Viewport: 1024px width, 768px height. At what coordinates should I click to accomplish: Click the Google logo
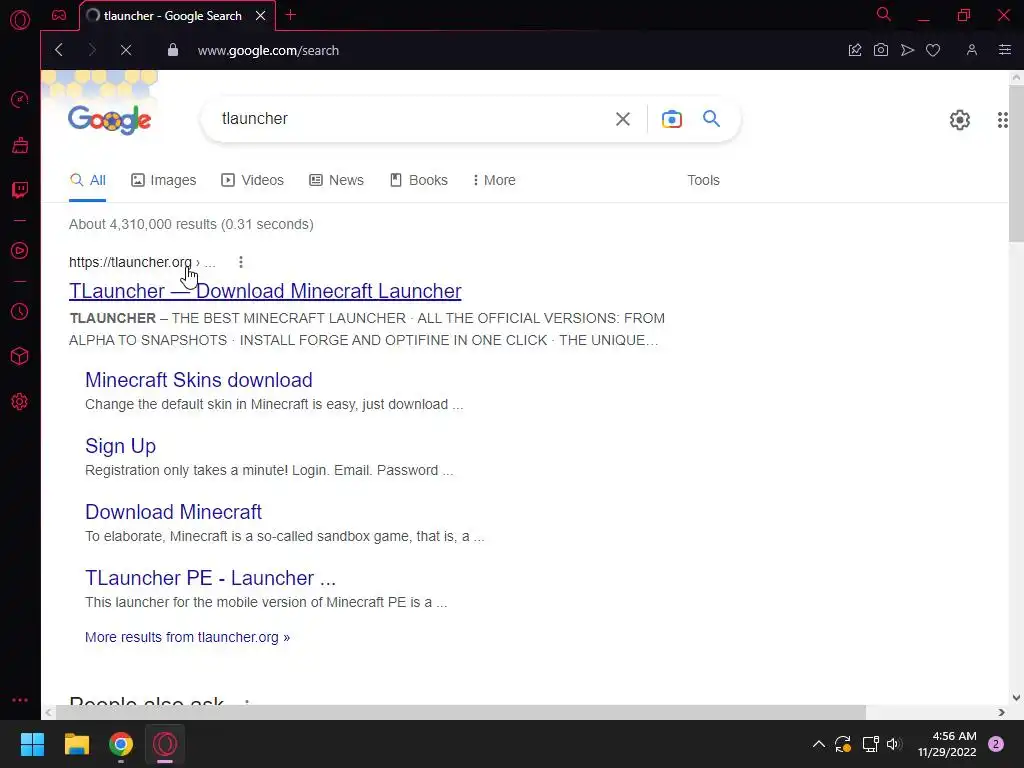(x=110, y=120)
